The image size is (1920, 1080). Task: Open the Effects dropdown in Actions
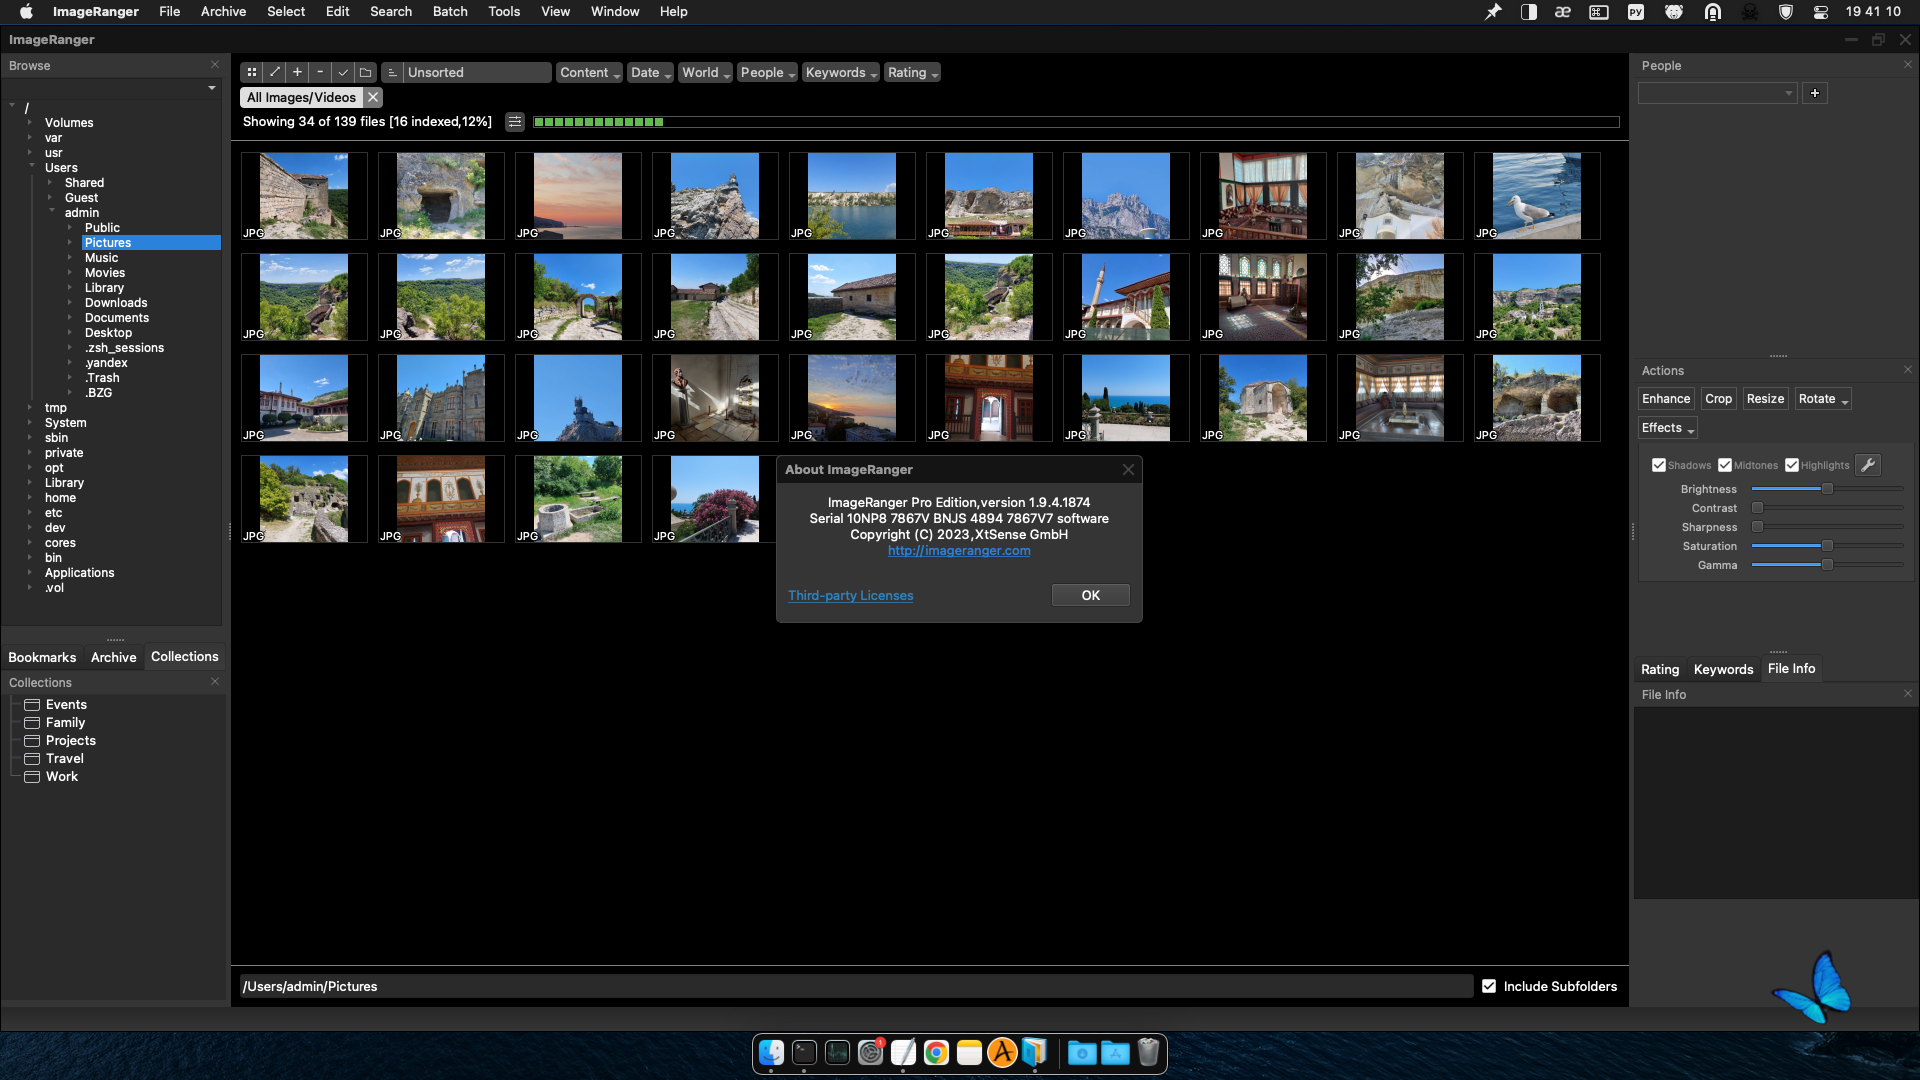pos(1668,428)
